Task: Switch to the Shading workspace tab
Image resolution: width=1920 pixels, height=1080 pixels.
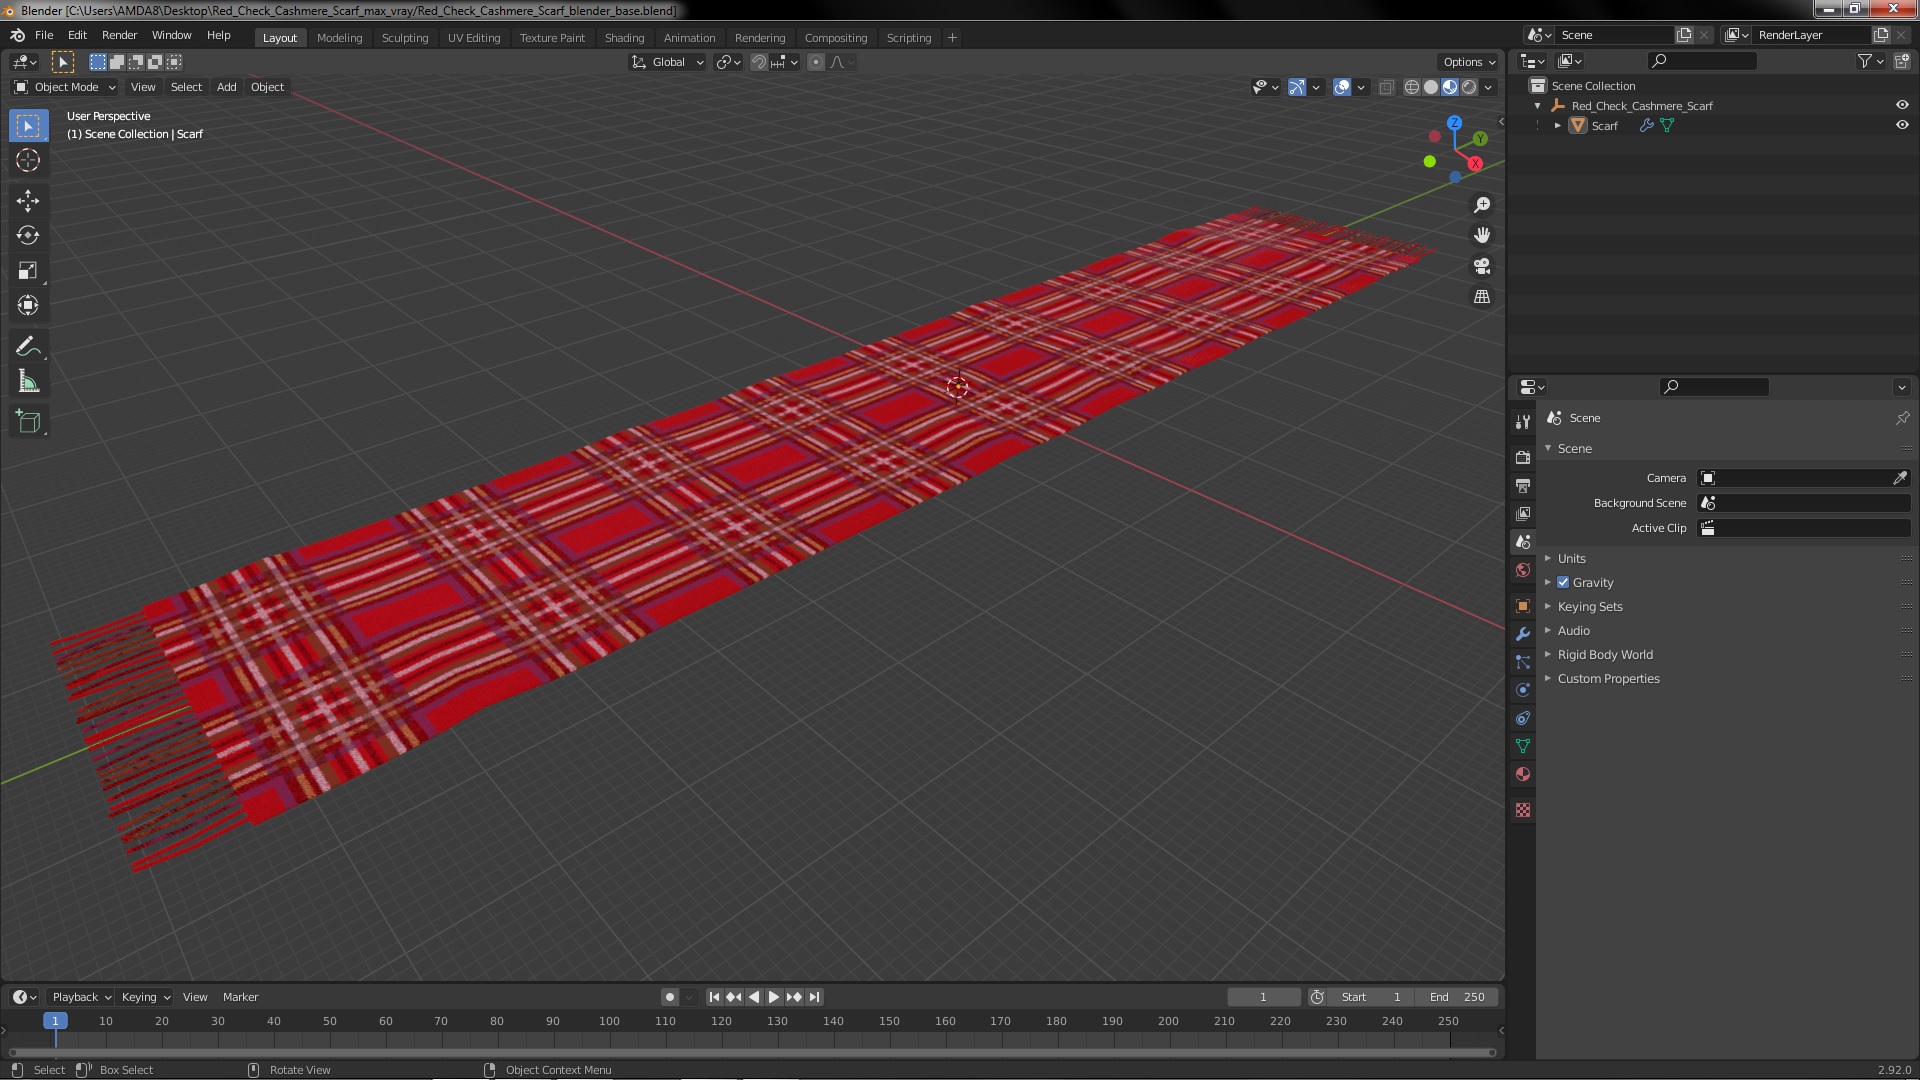Action: tap(624, 38)
